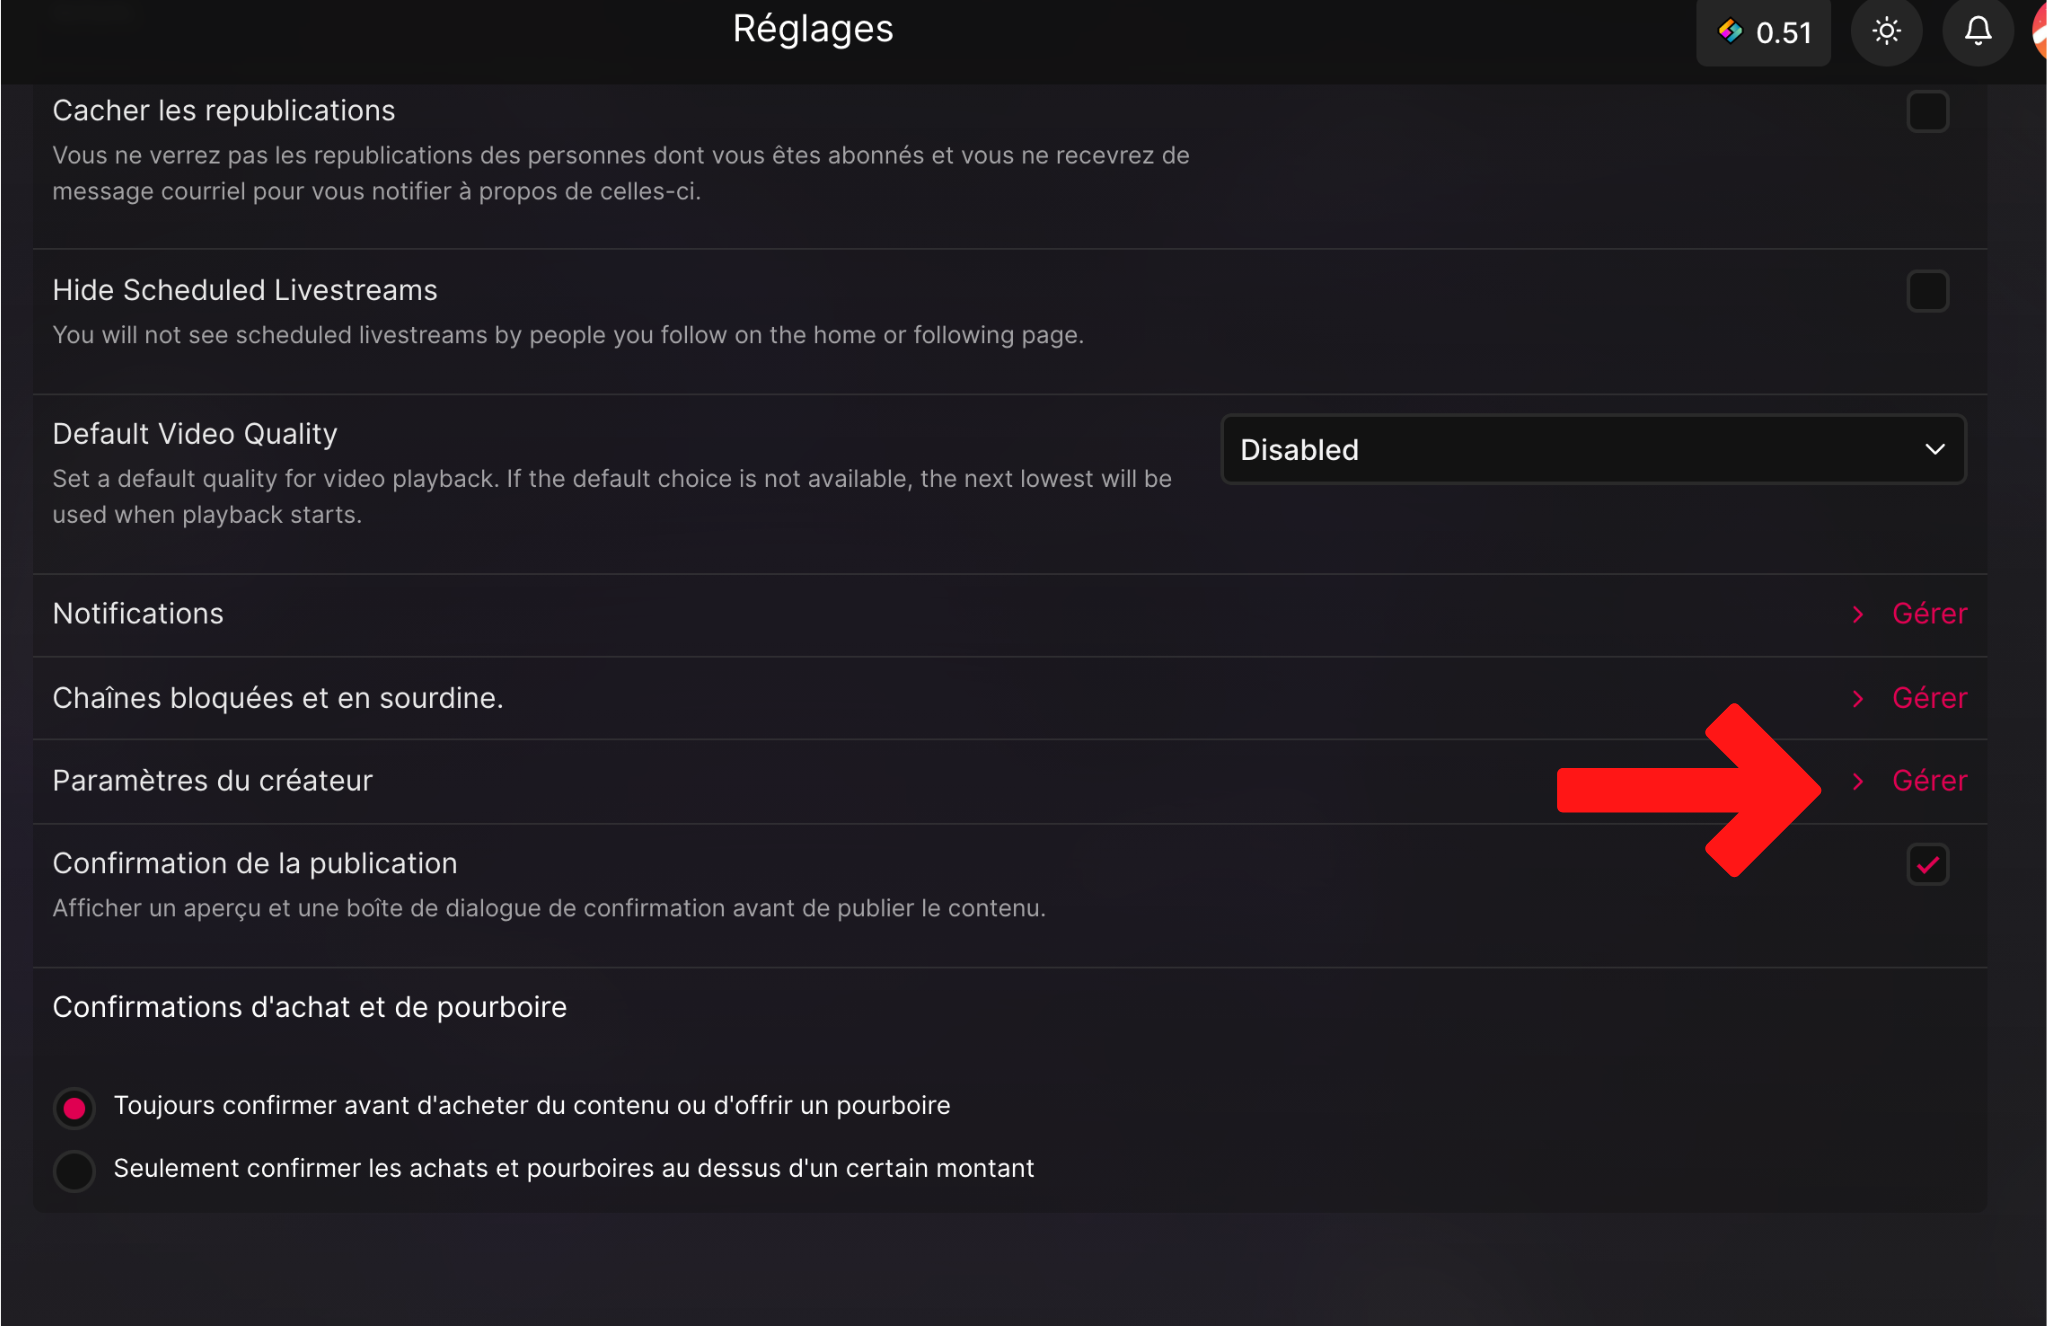Uncheck Confirmation de la publication checkbox
Screen dimensions: 2048x1326
pyautogui.click(x=1927, y=865)
